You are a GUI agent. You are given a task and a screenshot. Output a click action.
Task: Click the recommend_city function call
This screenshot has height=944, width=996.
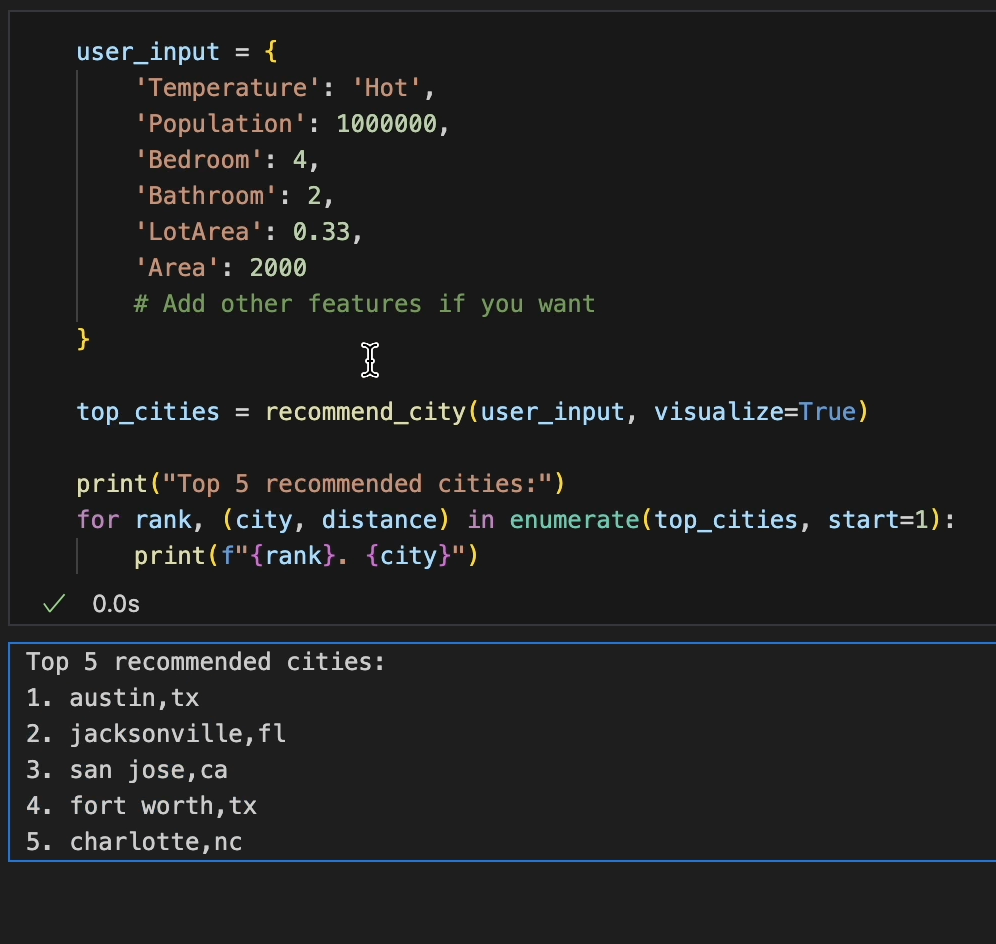[364, 412]
